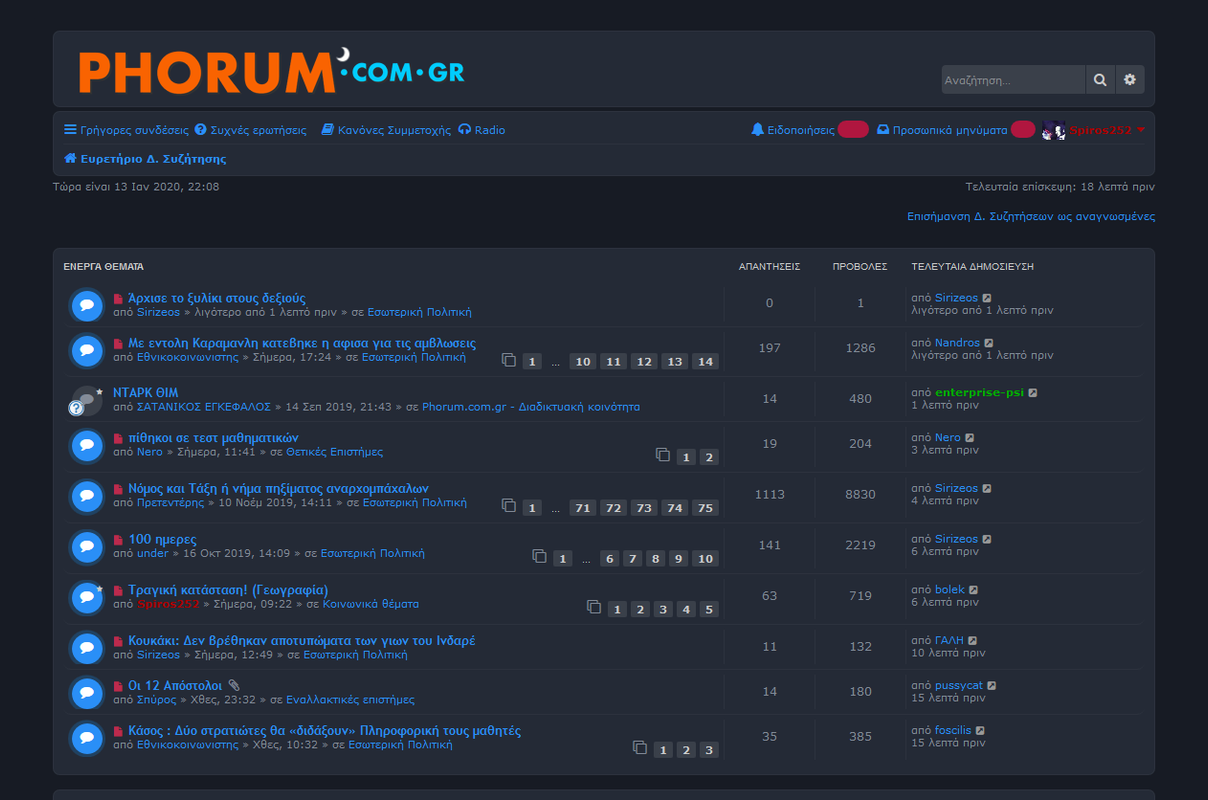Open page jump icon for Κάσος topic
This screenshot has width=1208, height=800.
[640, 747]
